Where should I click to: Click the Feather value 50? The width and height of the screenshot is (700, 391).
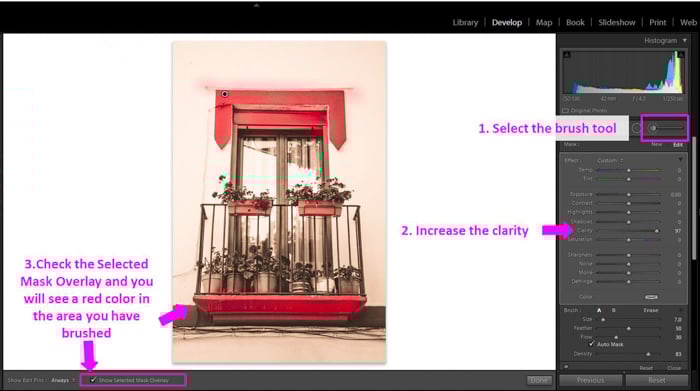tap(678, 329)
